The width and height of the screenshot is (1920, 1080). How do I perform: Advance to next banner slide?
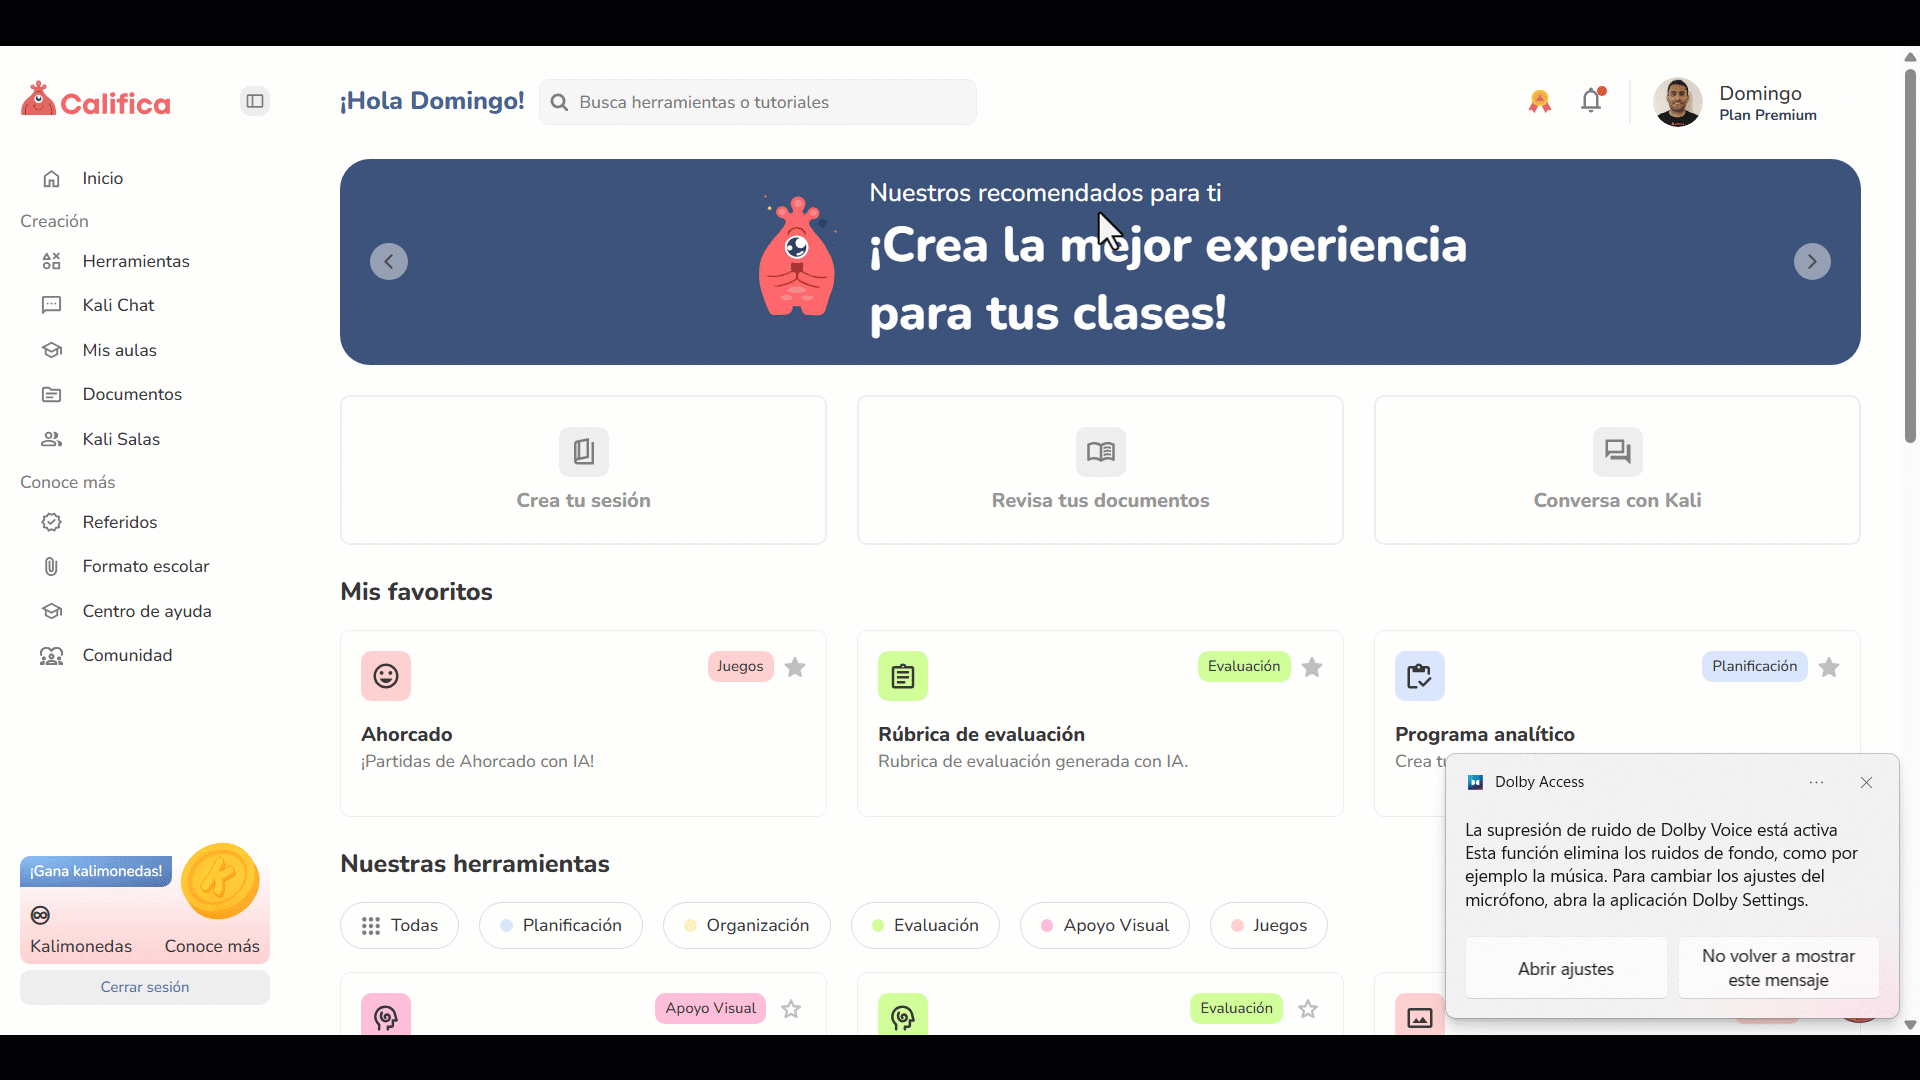coord(1811,262)
